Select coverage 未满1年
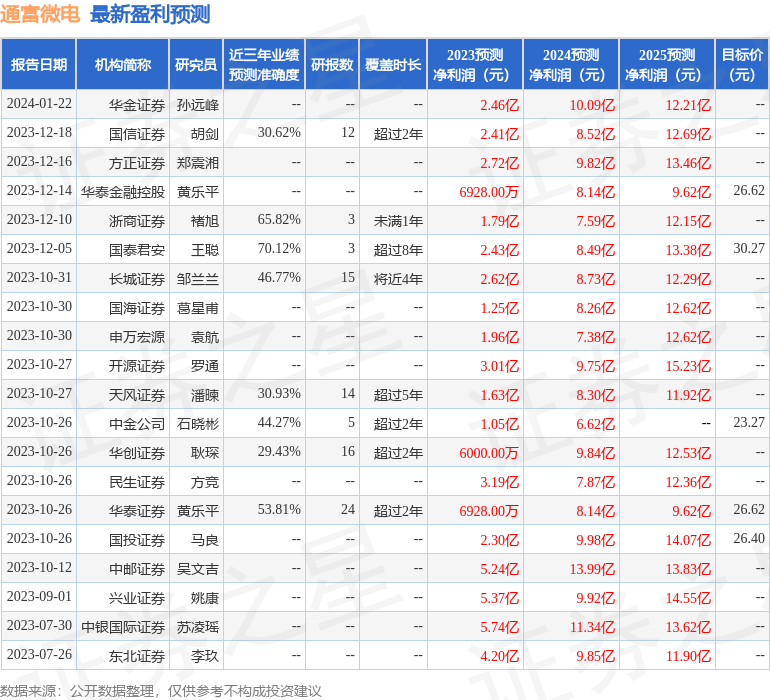This screenshot has height=700, width=770. point(398,221)
